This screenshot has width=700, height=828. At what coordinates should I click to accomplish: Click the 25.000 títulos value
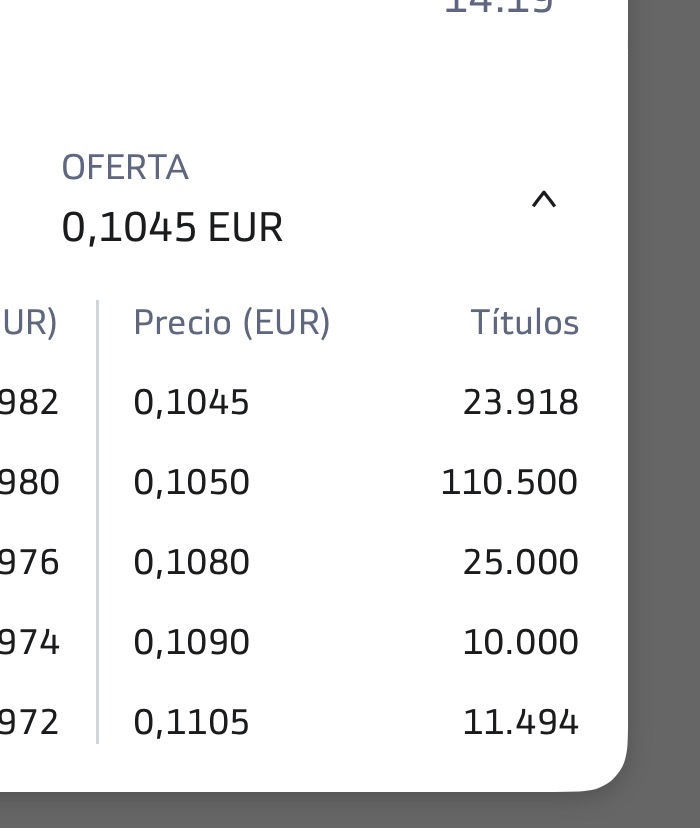[x=521, y=562]
